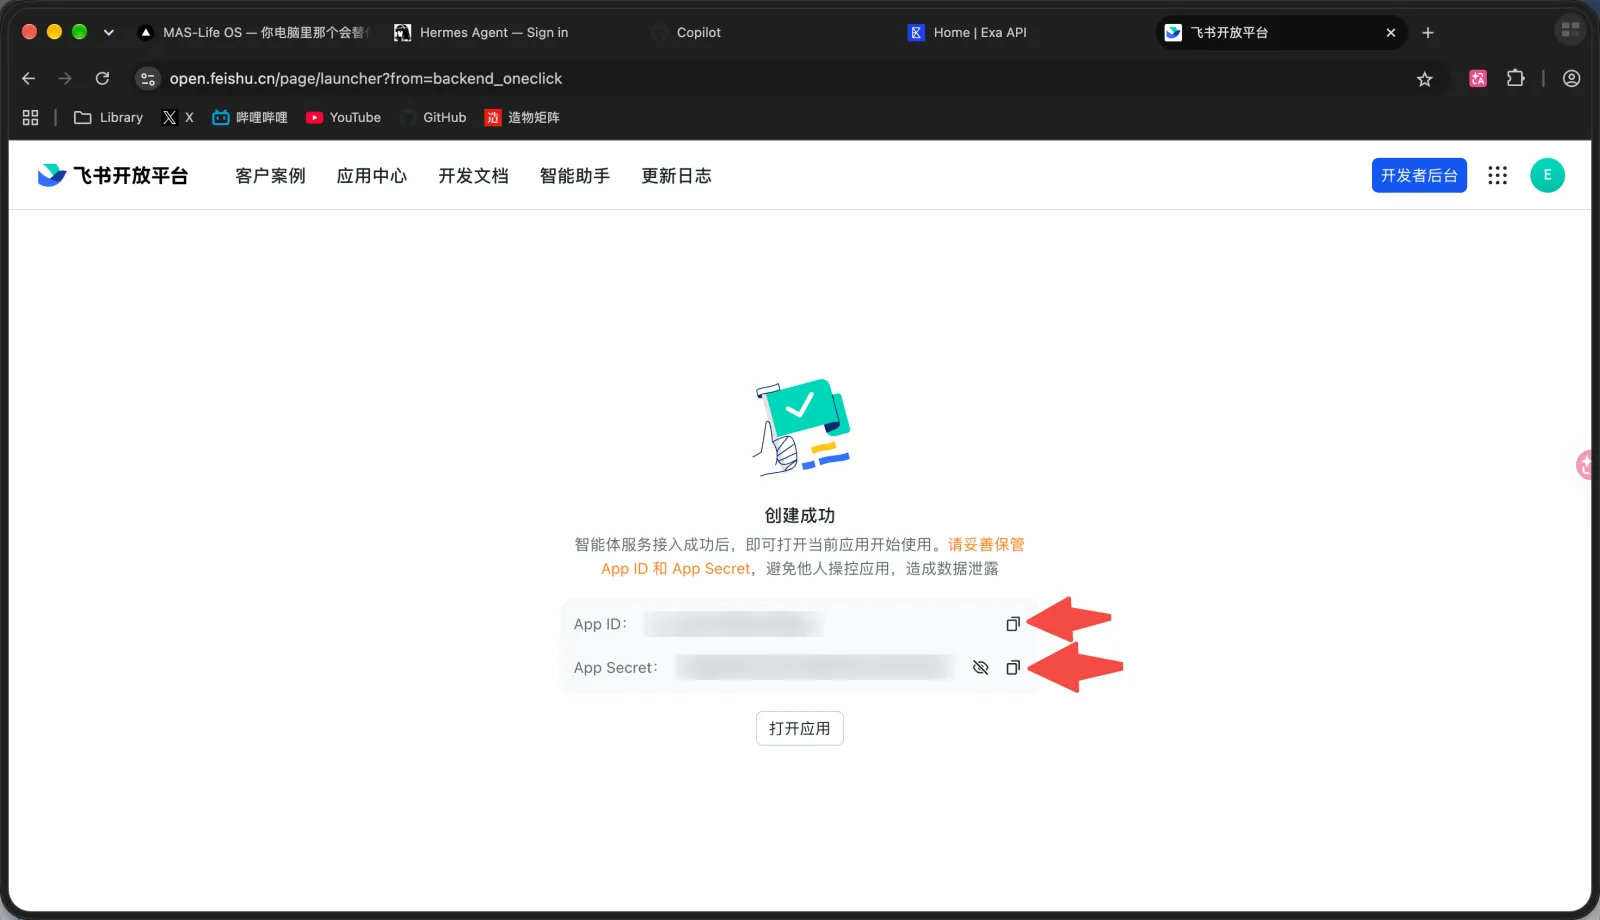Open the green E user avatar
The image size is (1600, 920).
1547,176
